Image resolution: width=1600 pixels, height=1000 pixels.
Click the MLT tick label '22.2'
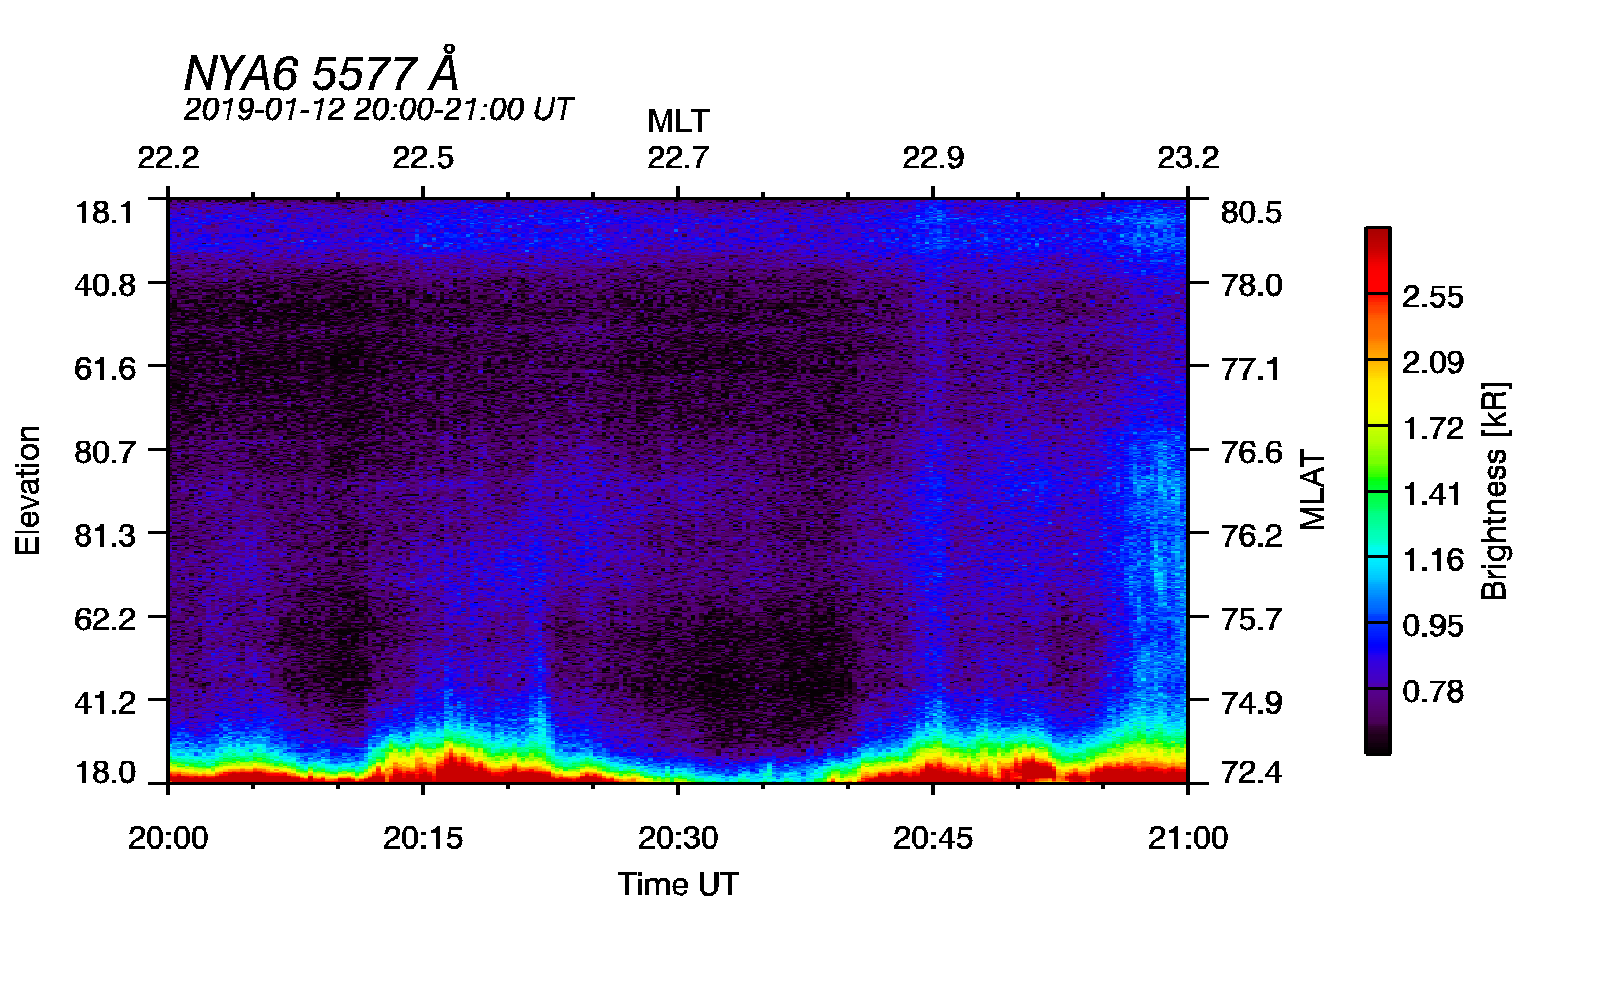click(168, 158)
